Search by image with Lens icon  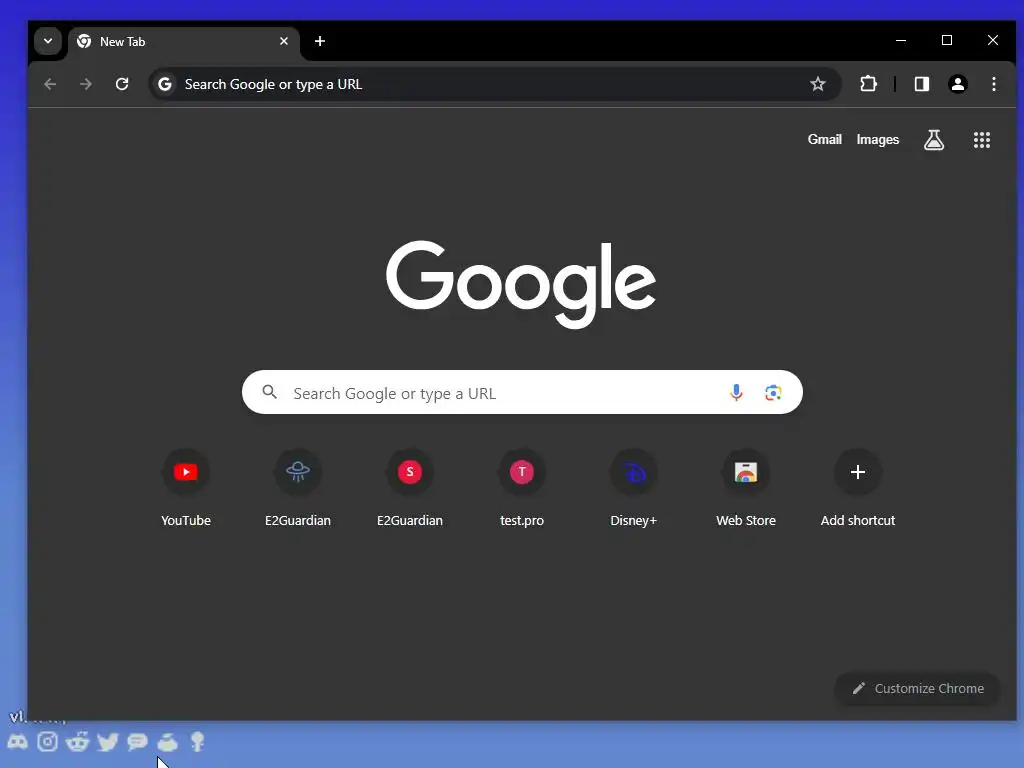coord(773,392)
